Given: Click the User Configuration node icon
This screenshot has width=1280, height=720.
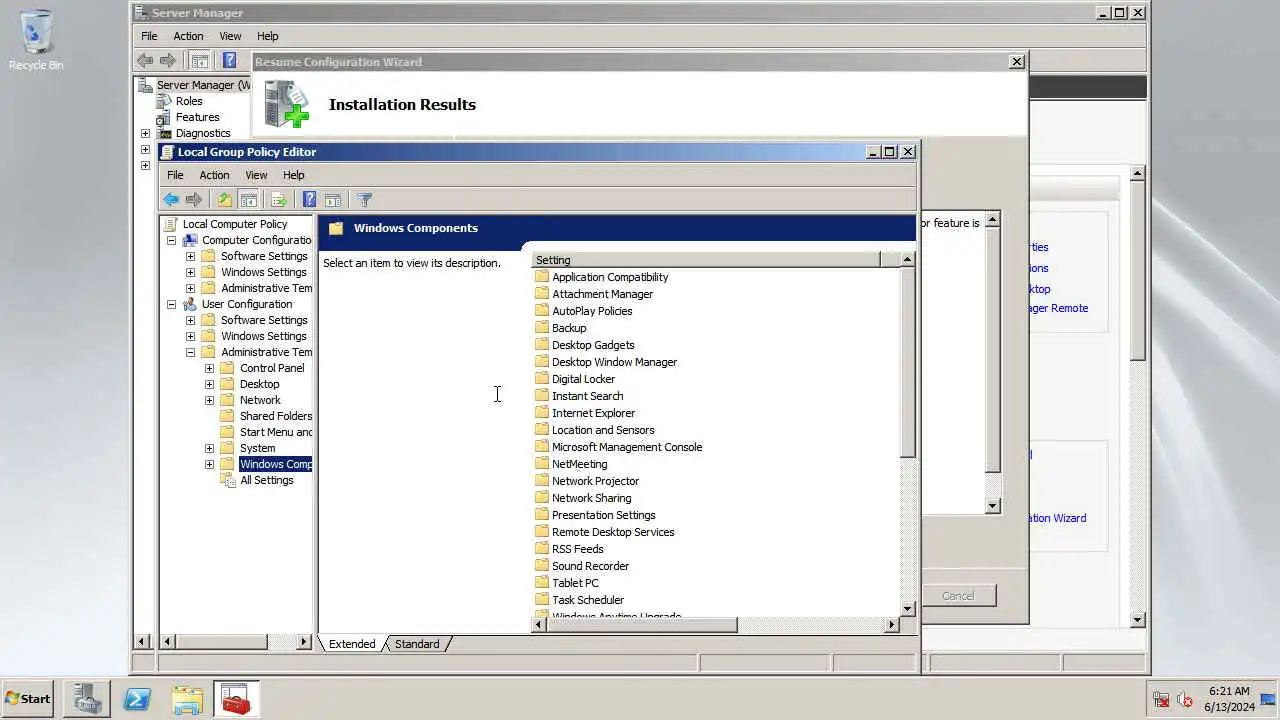Looking at the screenshot, I should pyautogui.click(x=190, y=304).
